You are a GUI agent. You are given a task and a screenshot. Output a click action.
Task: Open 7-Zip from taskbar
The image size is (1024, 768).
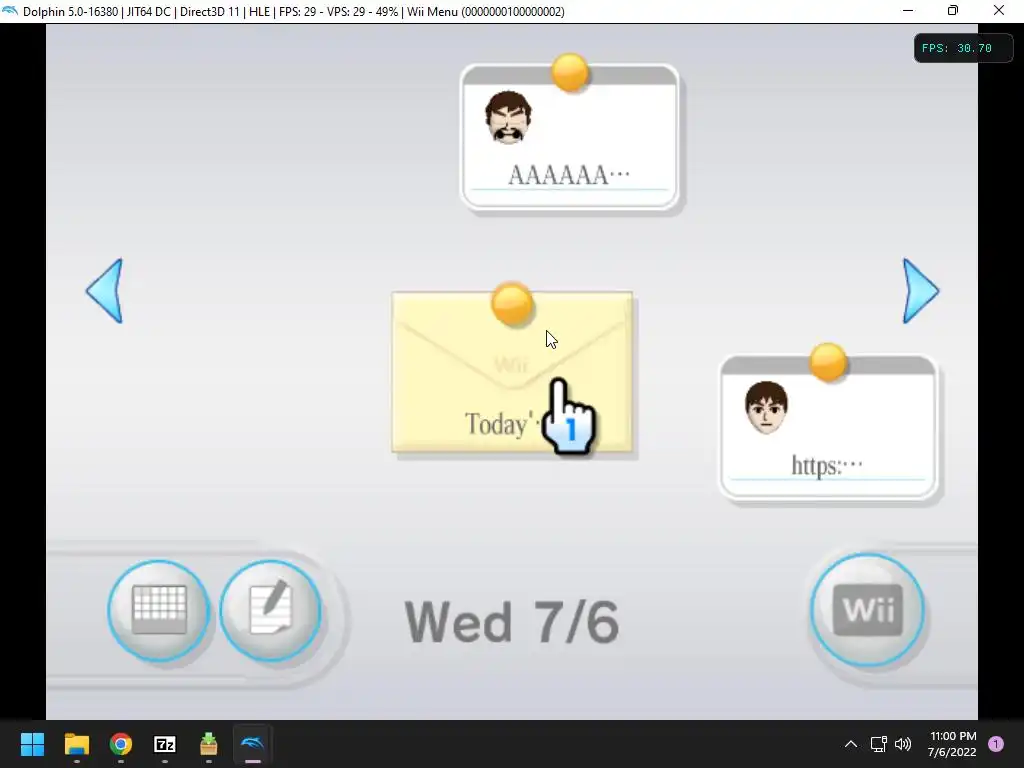165,744
